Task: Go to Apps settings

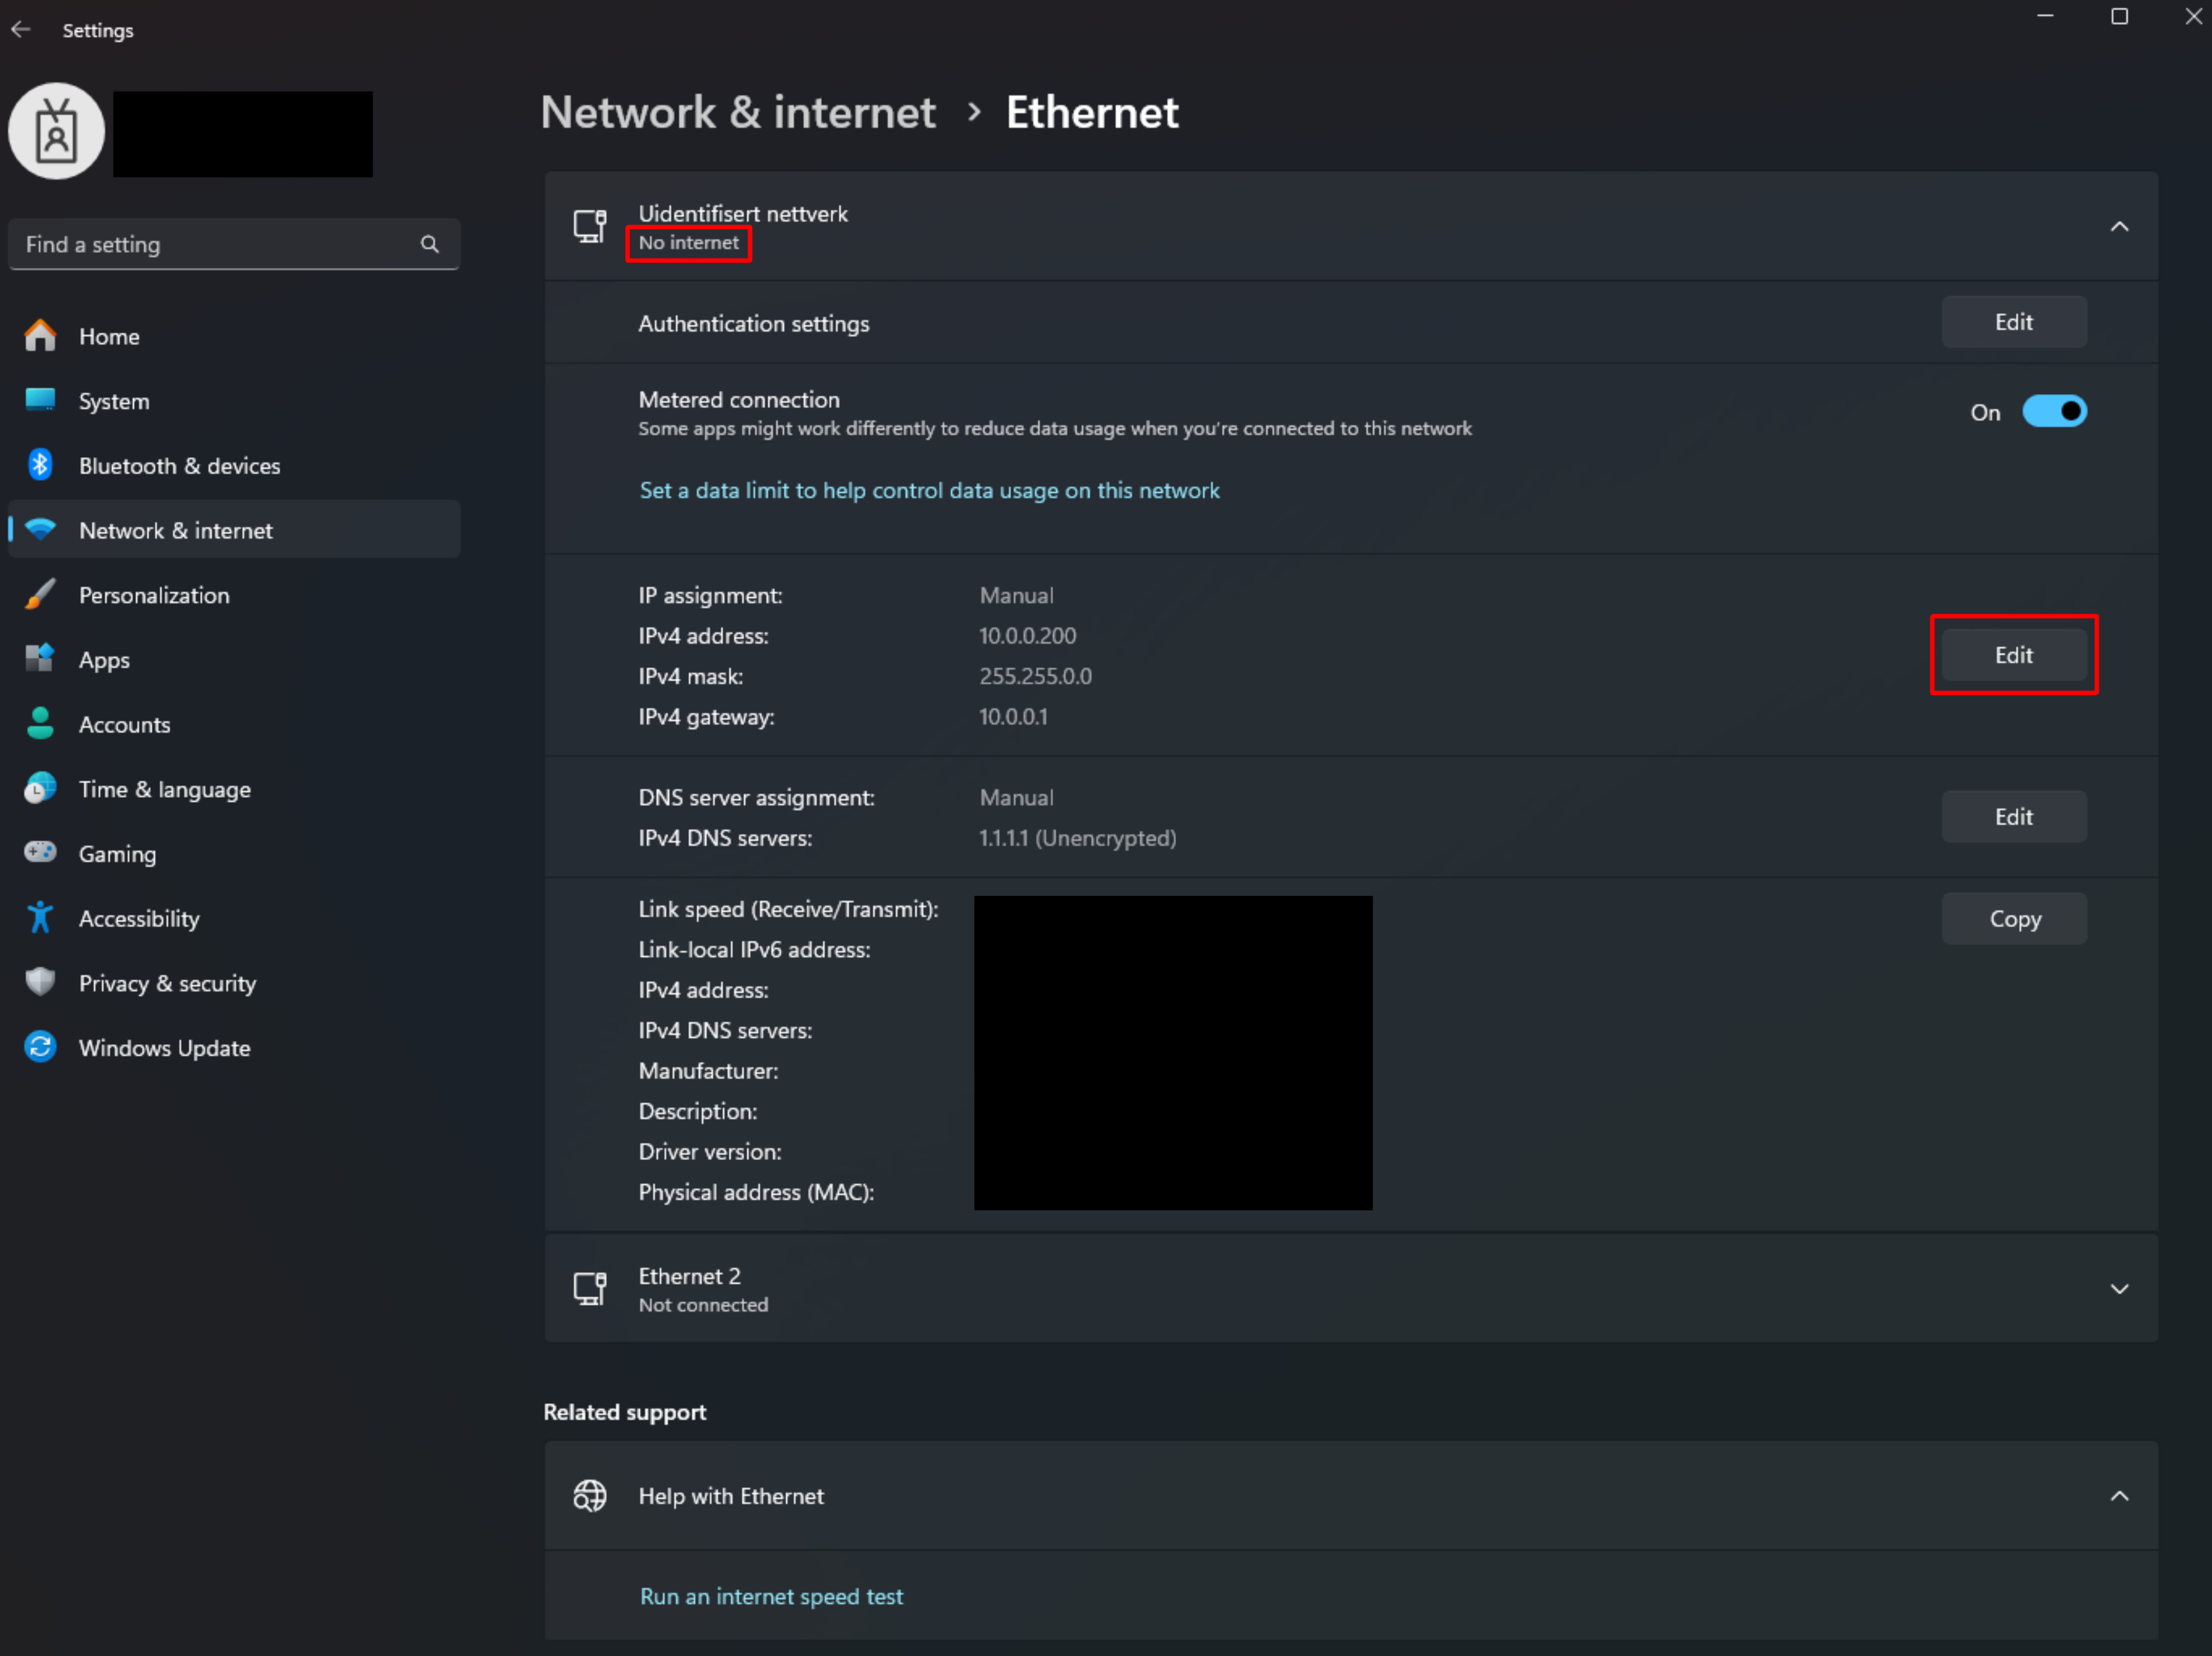Action: 104,660
